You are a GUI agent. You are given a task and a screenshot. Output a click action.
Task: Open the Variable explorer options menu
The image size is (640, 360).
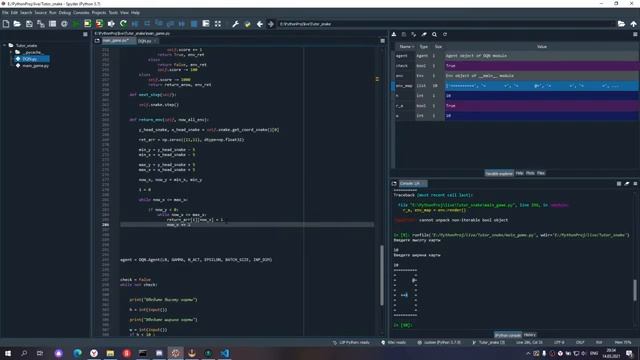click(635, 35)
